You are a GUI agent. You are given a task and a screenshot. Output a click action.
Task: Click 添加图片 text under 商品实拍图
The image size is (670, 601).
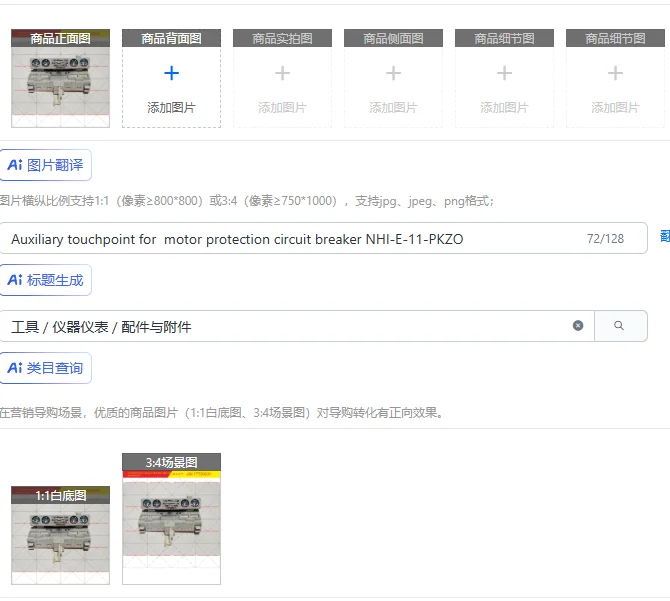click(282, 108)
